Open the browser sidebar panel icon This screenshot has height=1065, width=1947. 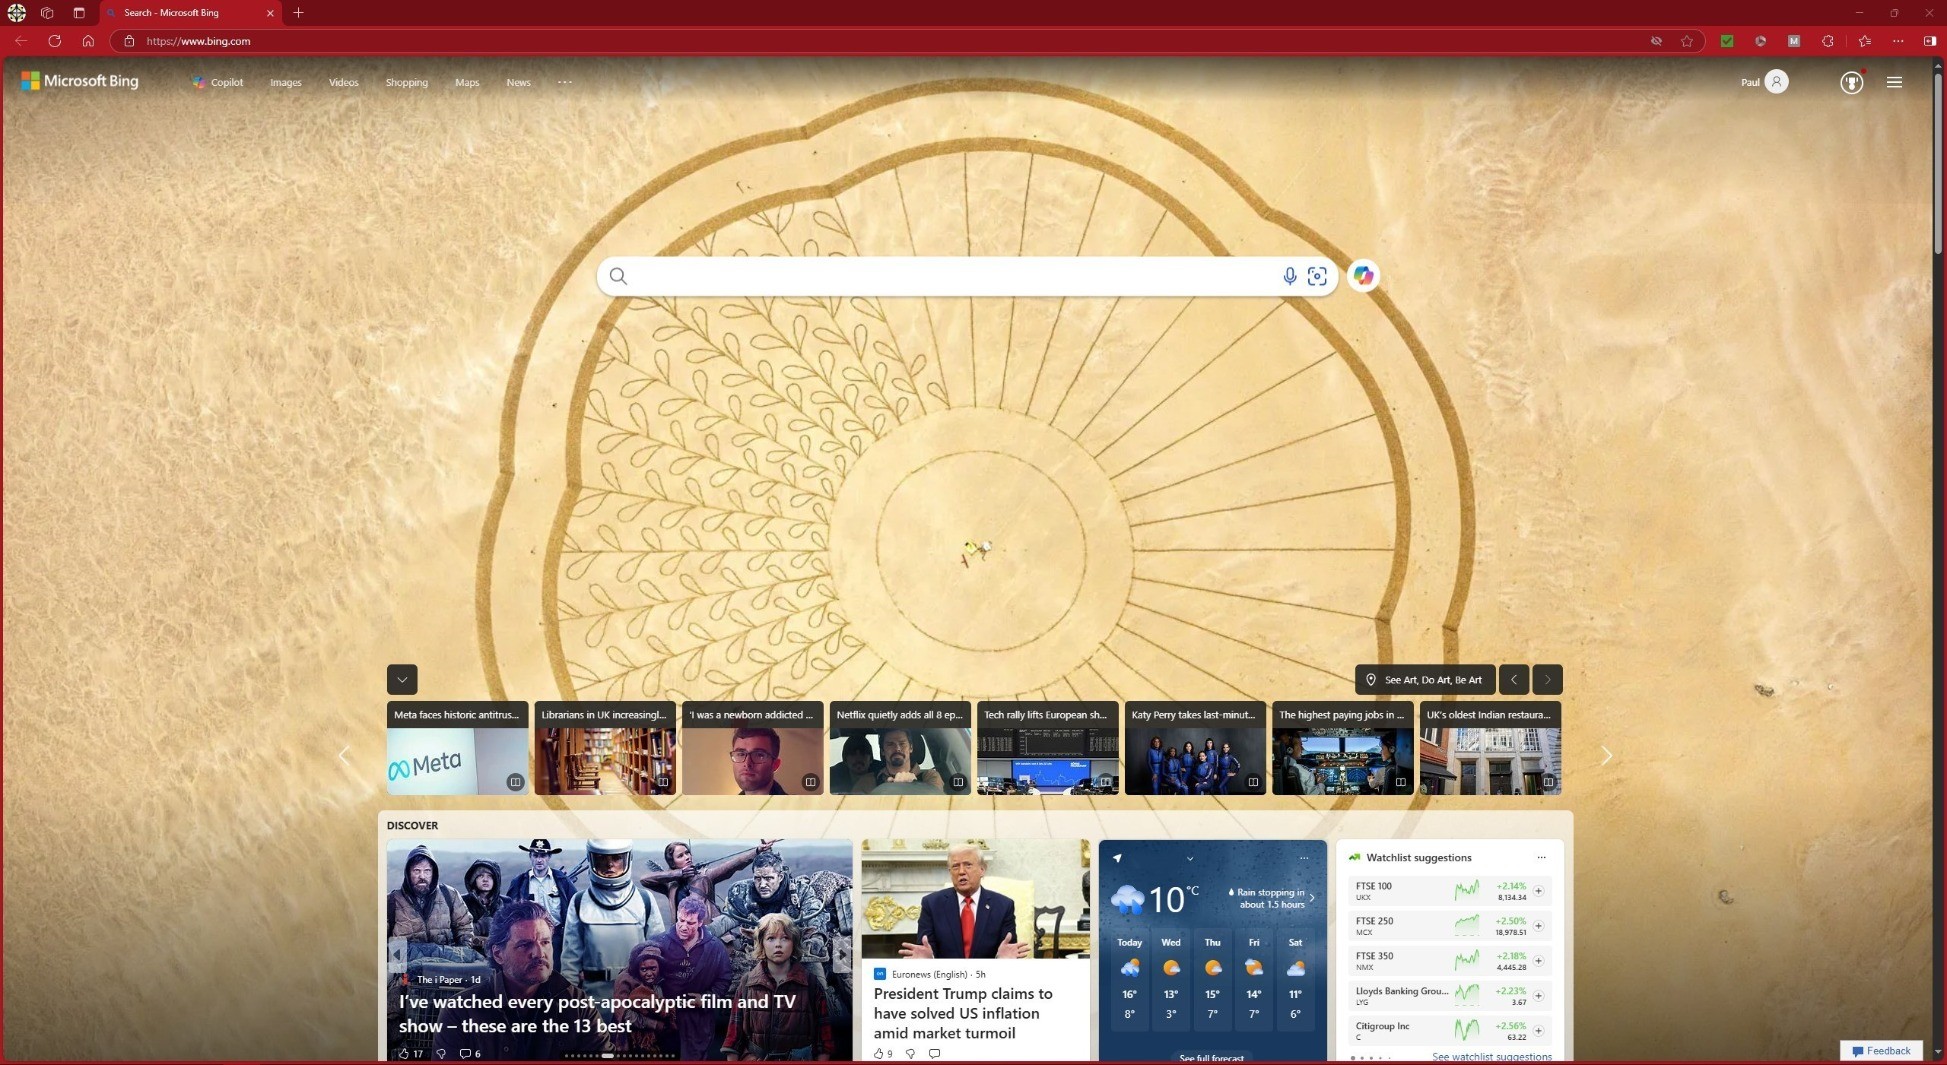click(x=1930, y=41)
